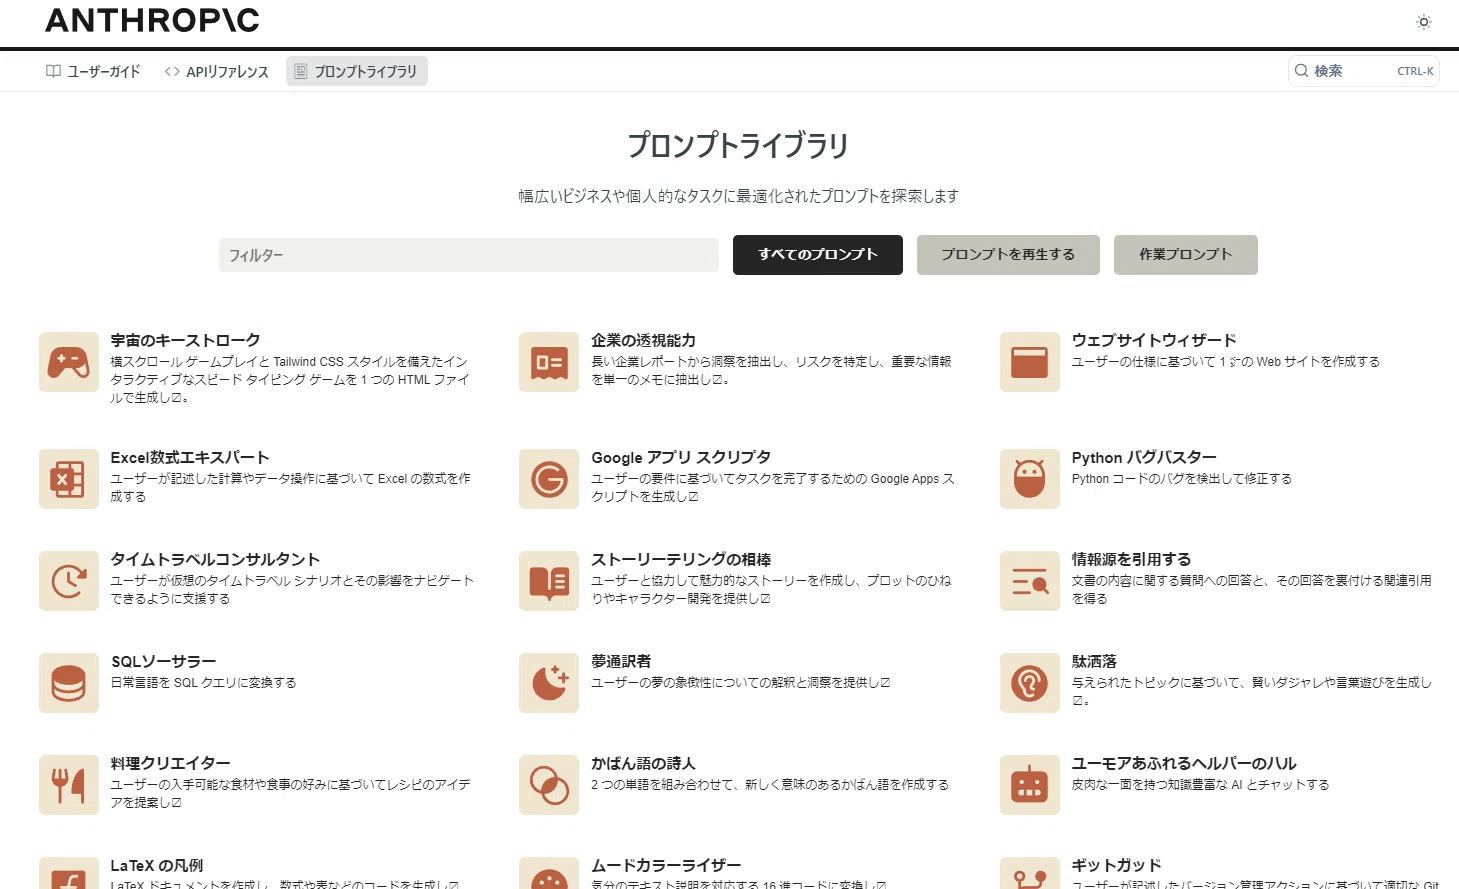This screenshot has height=889, width=1459.
Task: Open the ウェブサイトウィザード prompt
Action: click(x=1154, y=341)
